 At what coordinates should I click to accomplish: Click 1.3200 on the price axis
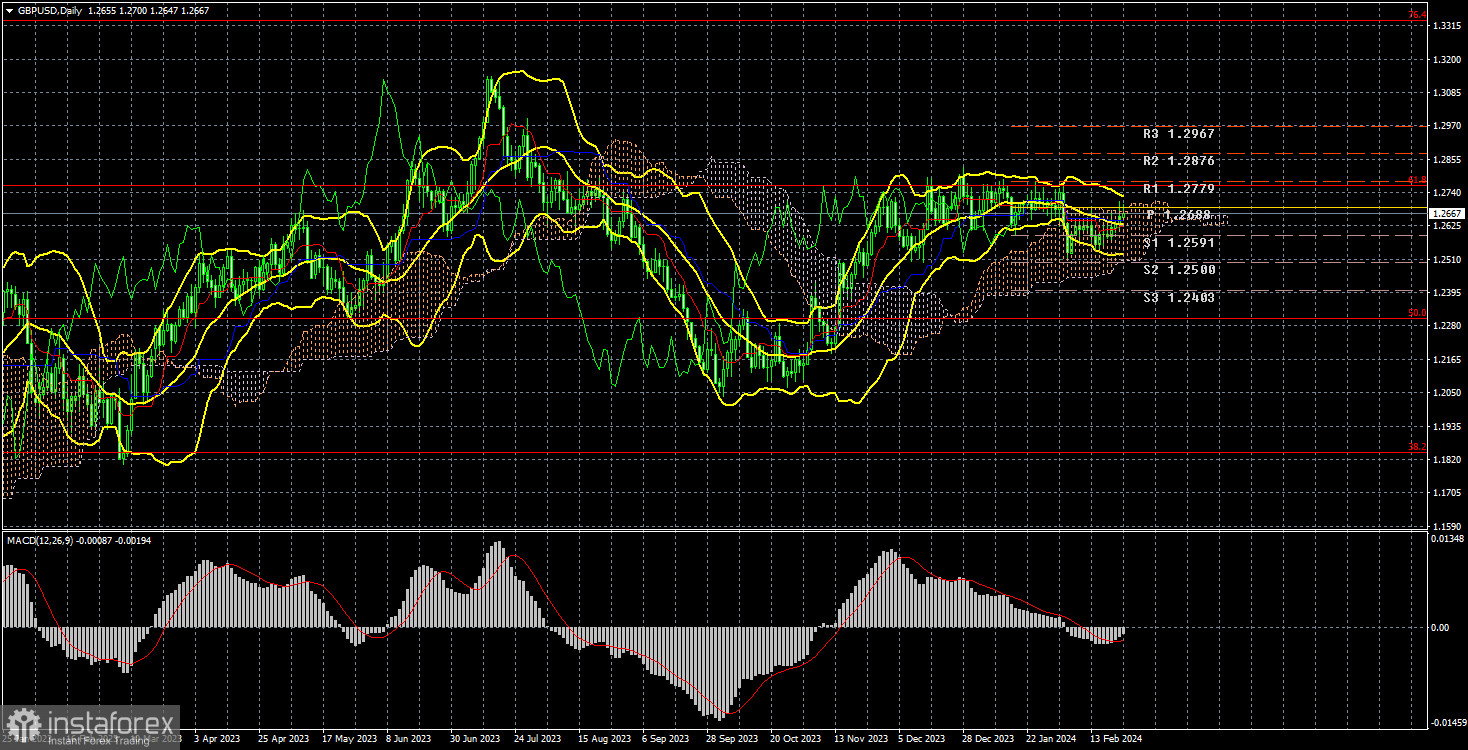click(x=1447, y=60)
